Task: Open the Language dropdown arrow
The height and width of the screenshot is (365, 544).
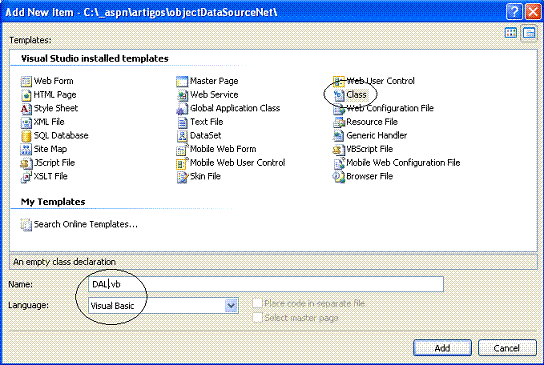Action: tap(231, 306)
